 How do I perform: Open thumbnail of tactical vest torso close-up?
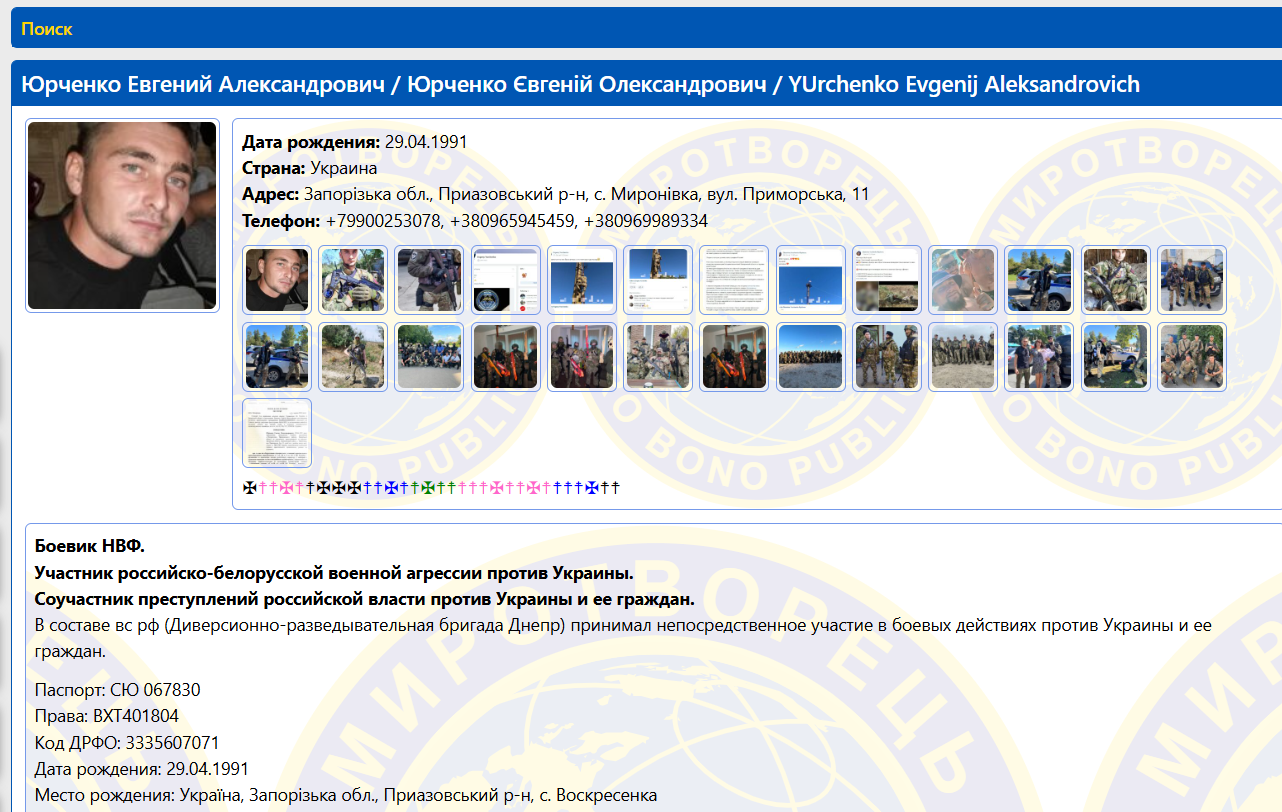point(429,280)
